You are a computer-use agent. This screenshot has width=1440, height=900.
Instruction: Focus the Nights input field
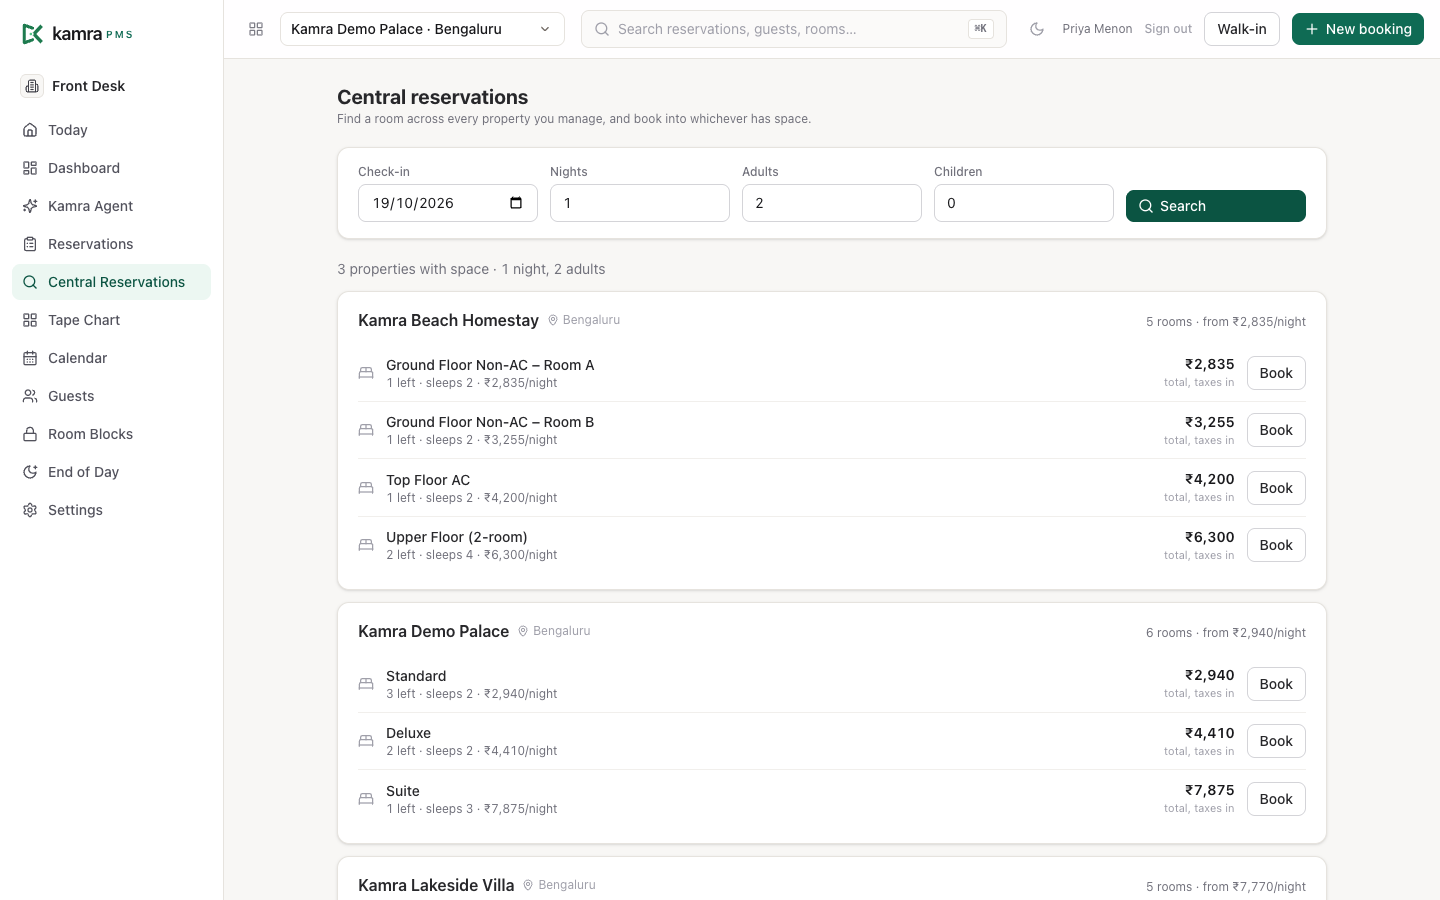click(640, 203)
